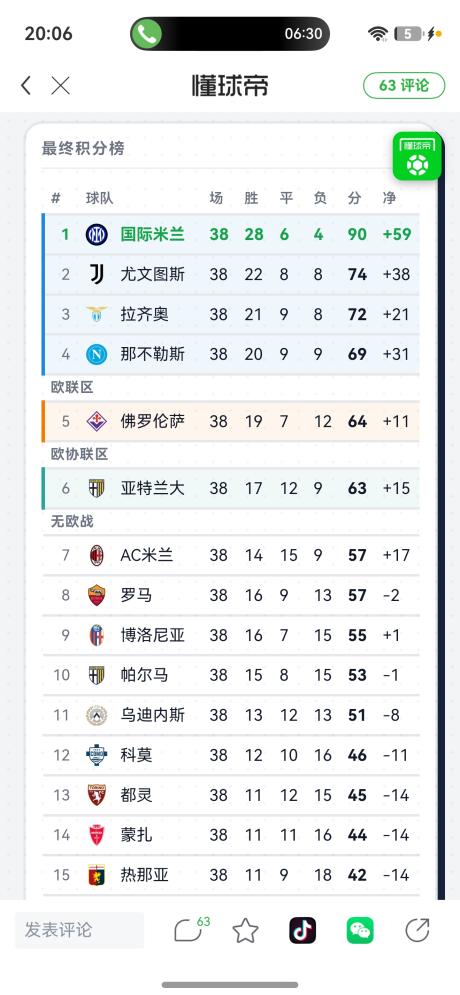The image size is (460, 995).
Task: Tap the Napoli club crest
Action: coord(96,354)
